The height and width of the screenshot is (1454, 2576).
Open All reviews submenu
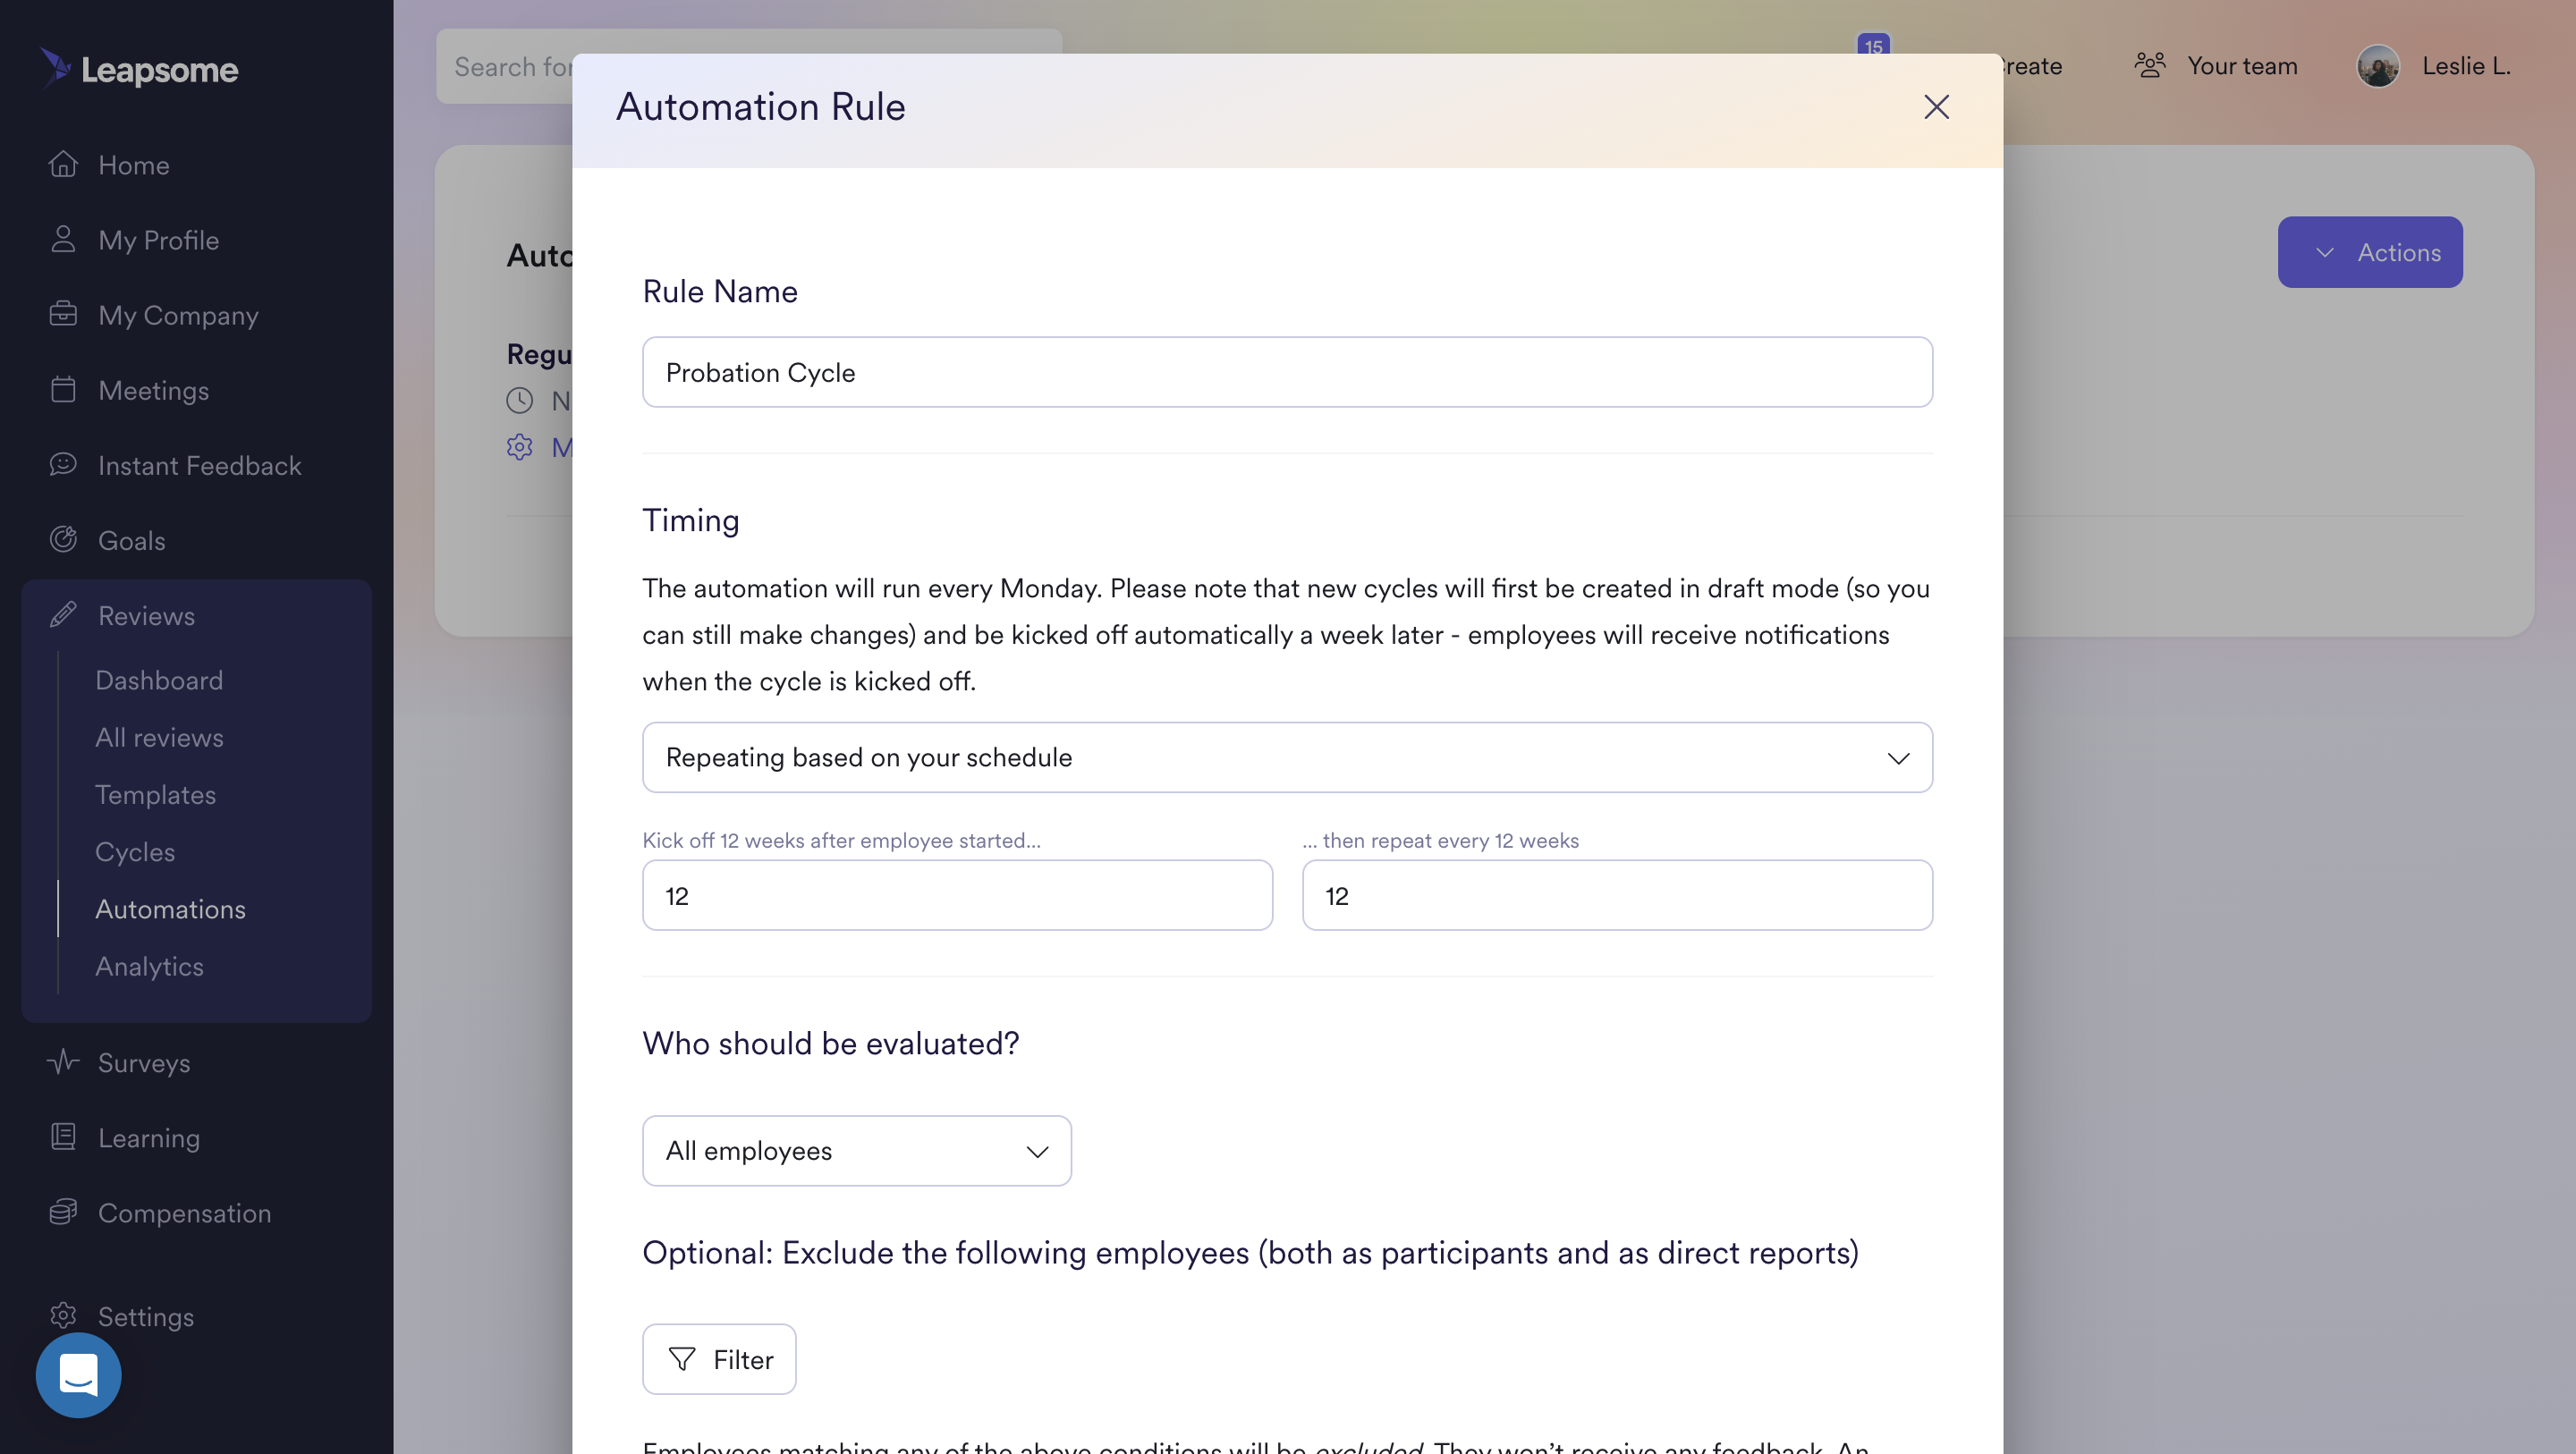[159, 737]
